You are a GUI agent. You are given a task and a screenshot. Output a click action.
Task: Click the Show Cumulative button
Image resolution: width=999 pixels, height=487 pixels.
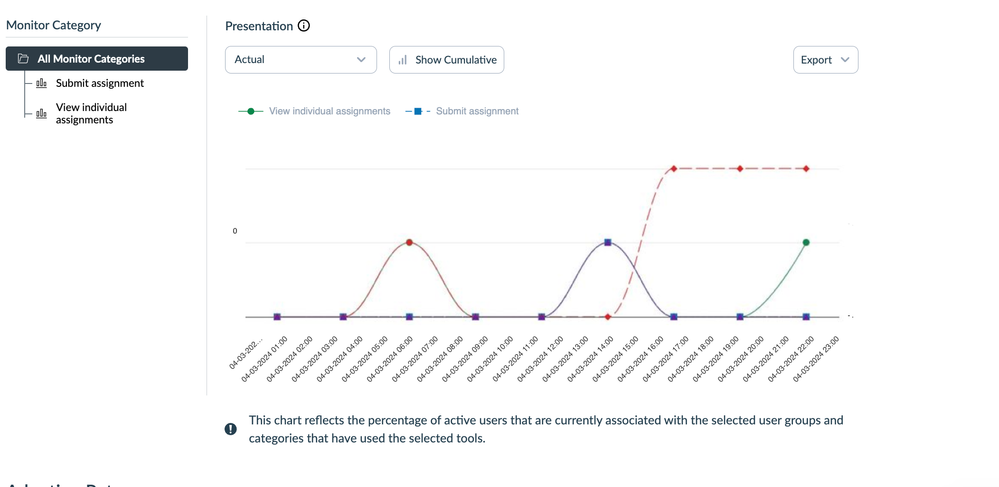(x=447, y=59)
